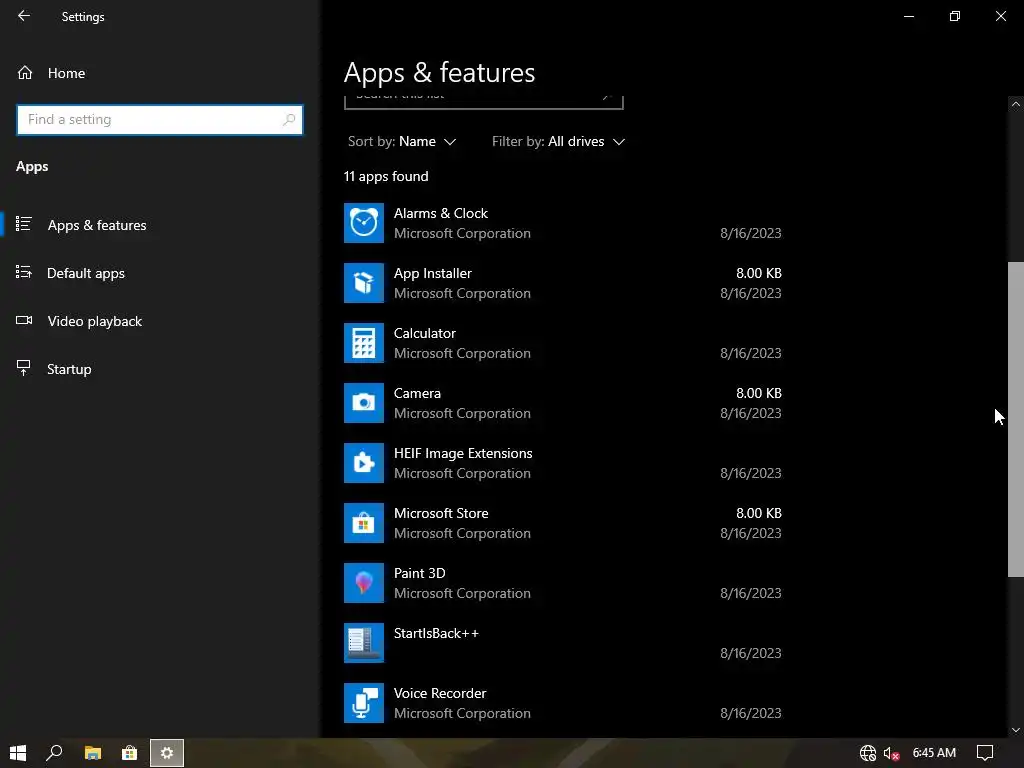Click the Voice Recorder app icon
This screenshot has height=768, width=1024.
[x=364, y=703]
